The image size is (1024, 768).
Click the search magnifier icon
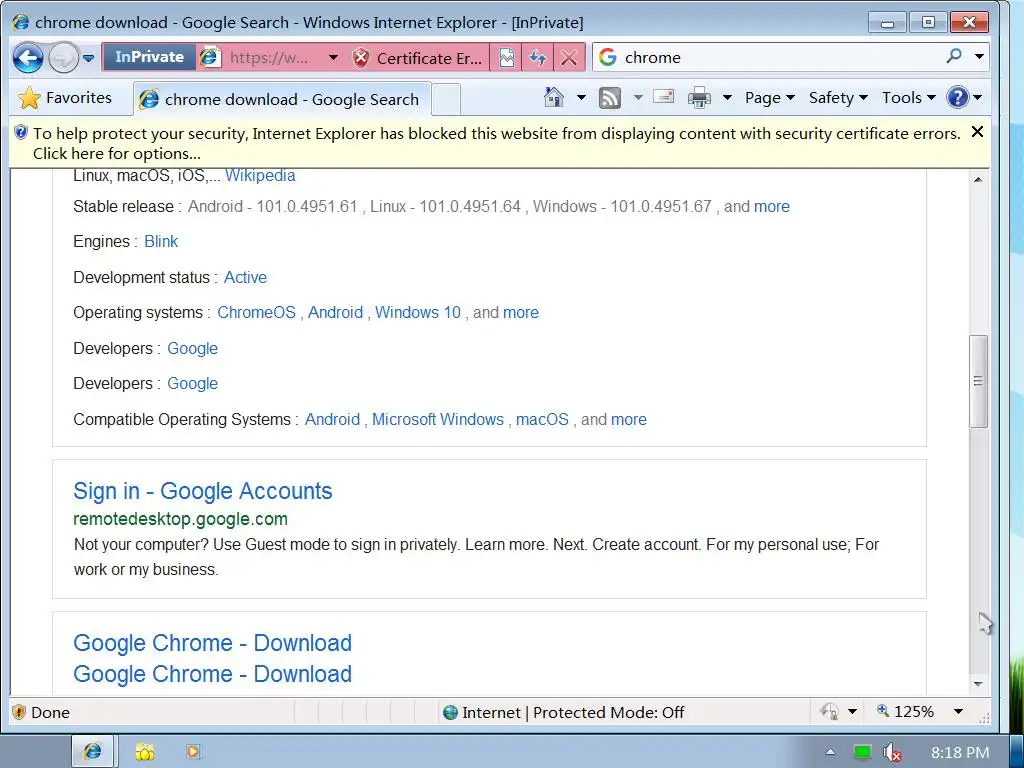(x=954, y=56)
